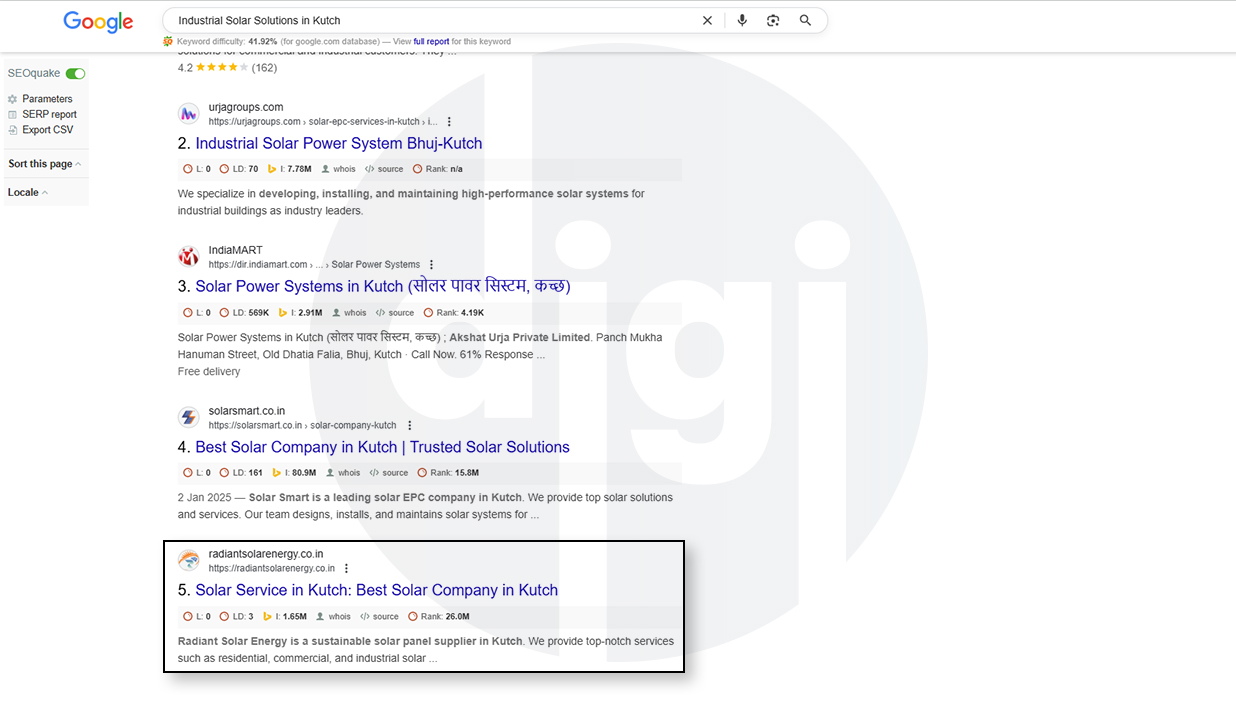
Task: Click the magnifying glass search button
Action: [x=805, y=20]
